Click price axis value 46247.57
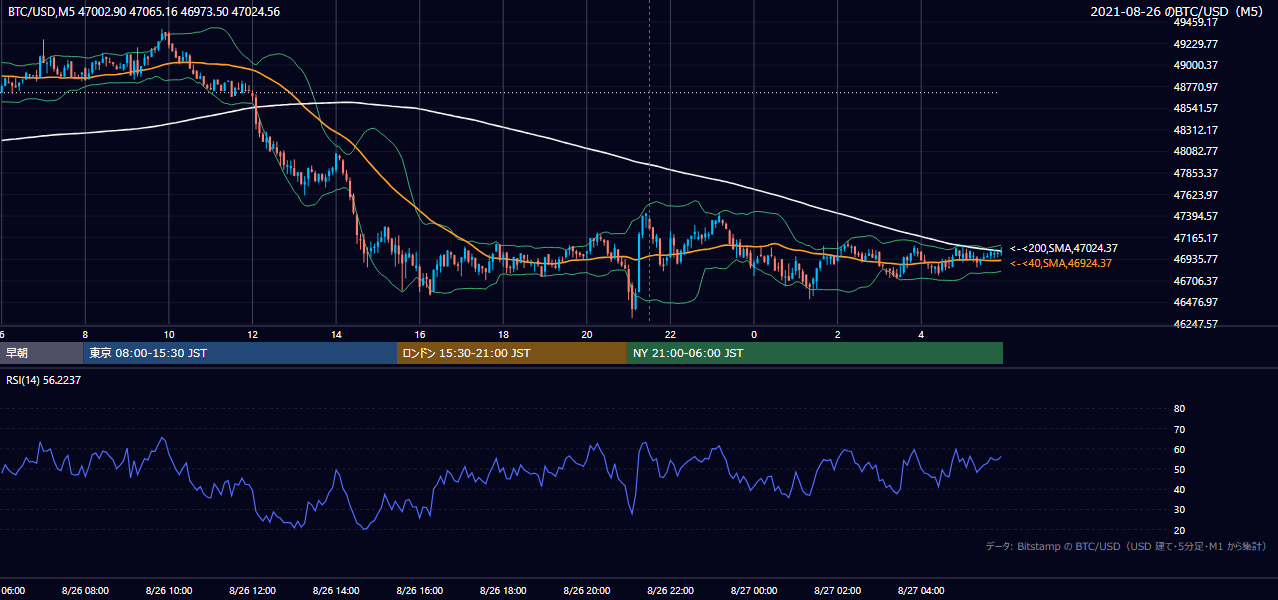This screenshot has width=1278, height=600. [x=1195, y=324]
